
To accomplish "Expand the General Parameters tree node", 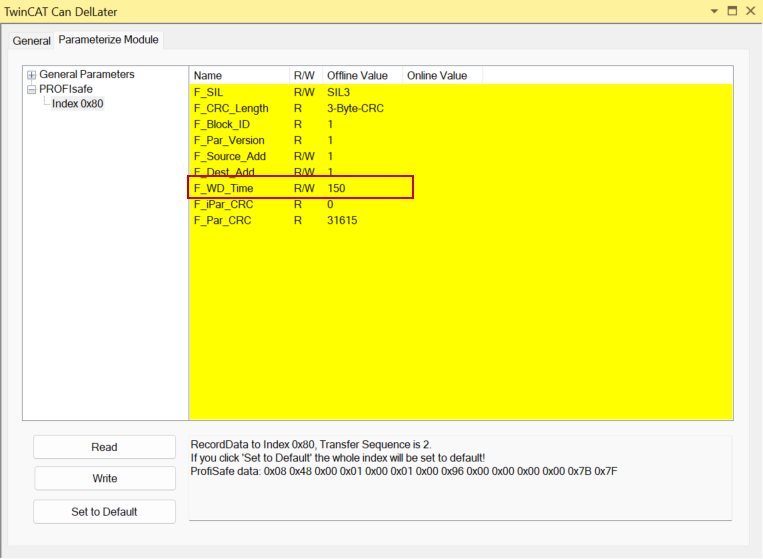I will [32, 75].
